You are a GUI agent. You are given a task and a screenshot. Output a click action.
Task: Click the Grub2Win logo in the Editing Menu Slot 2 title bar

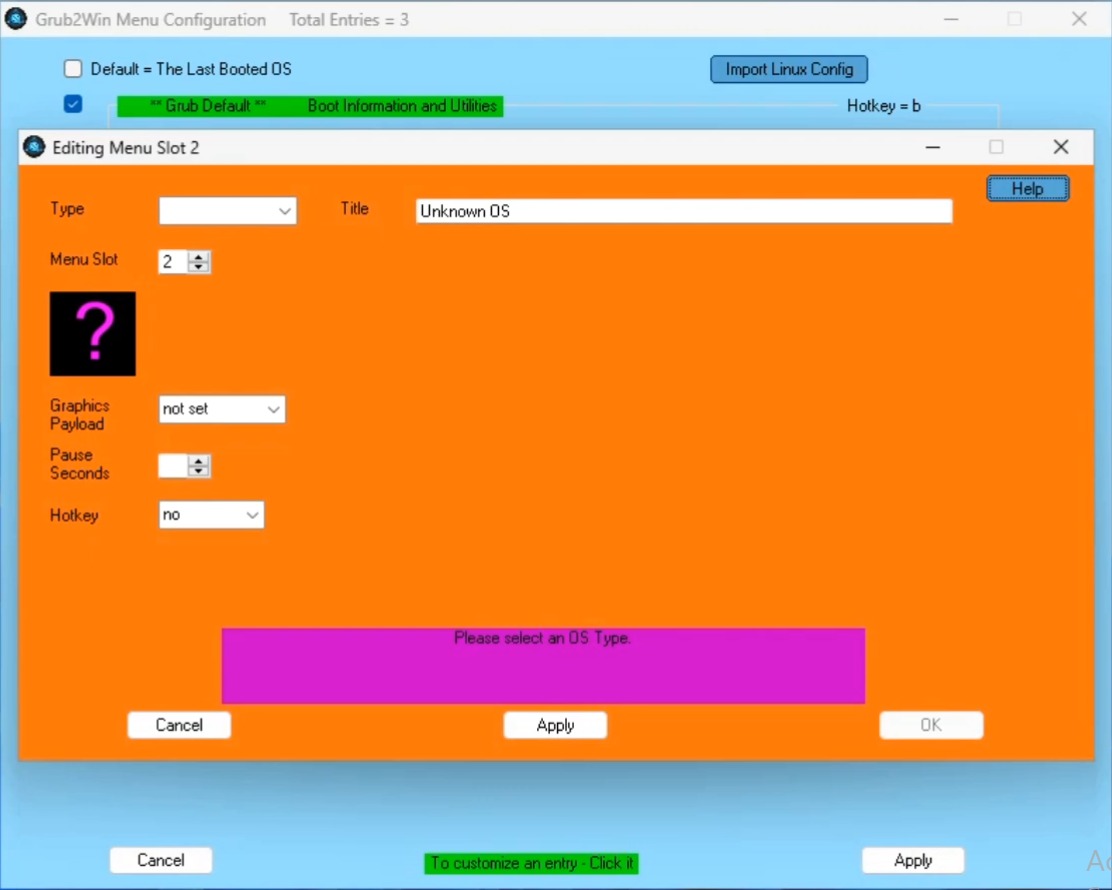coord(34,147)
